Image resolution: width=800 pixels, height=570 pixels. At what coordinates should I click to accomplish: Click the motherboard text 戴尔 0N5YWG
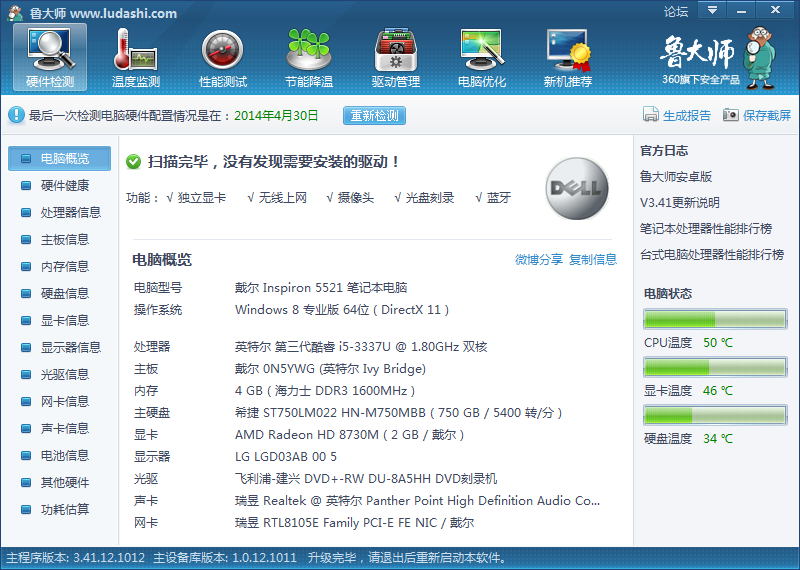click(x=275, y=369)
